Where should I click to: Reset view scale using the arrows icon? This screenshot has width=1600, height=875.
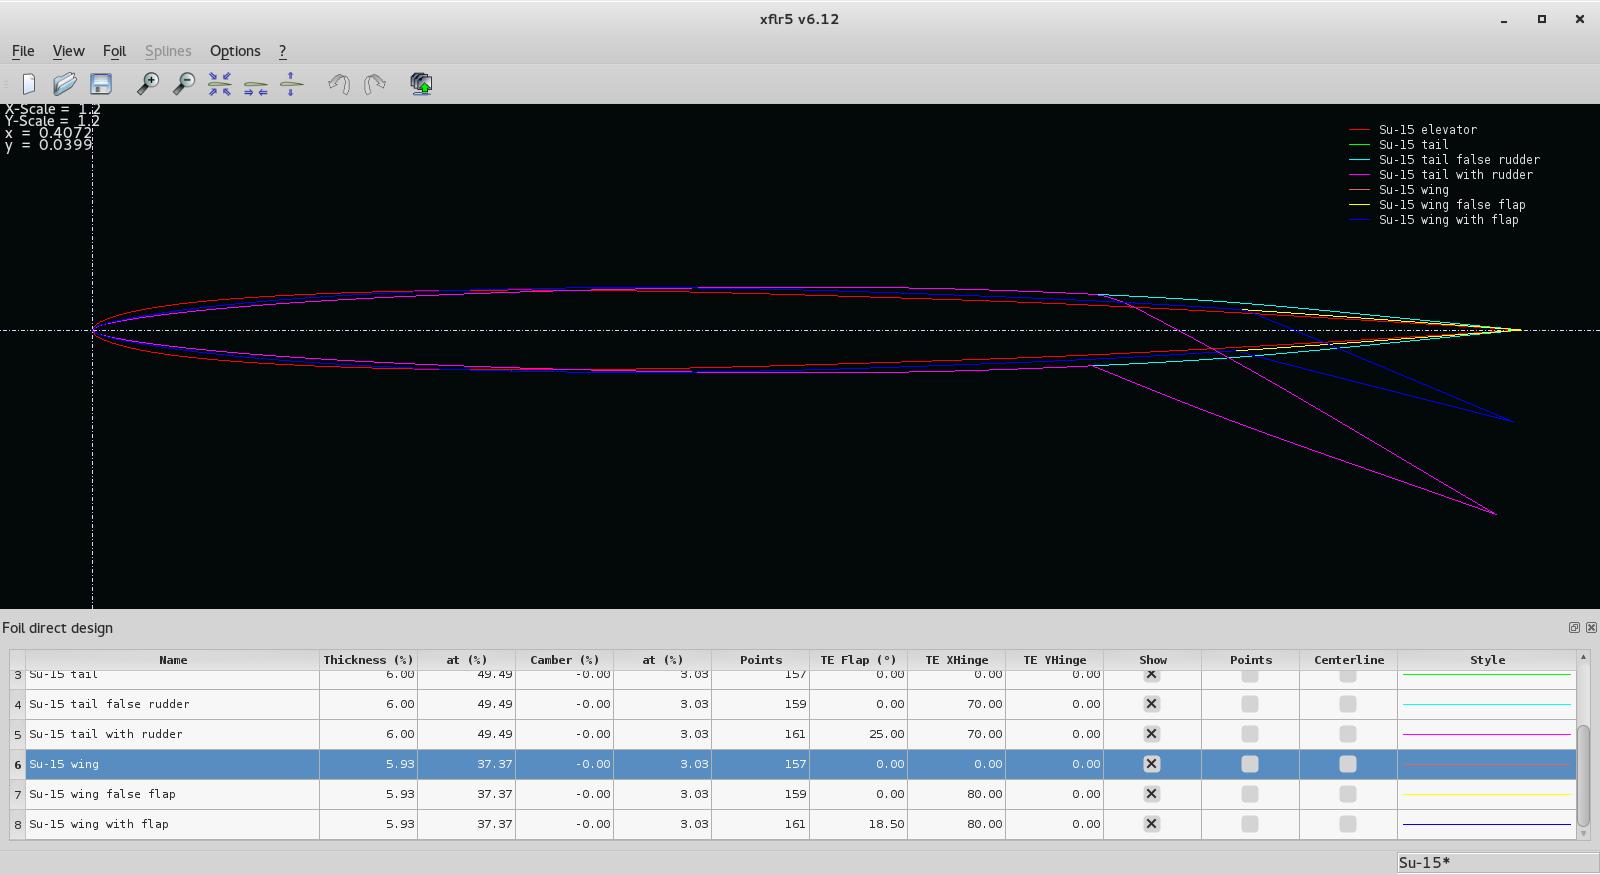pyautogui.click(x=220, y=84)
